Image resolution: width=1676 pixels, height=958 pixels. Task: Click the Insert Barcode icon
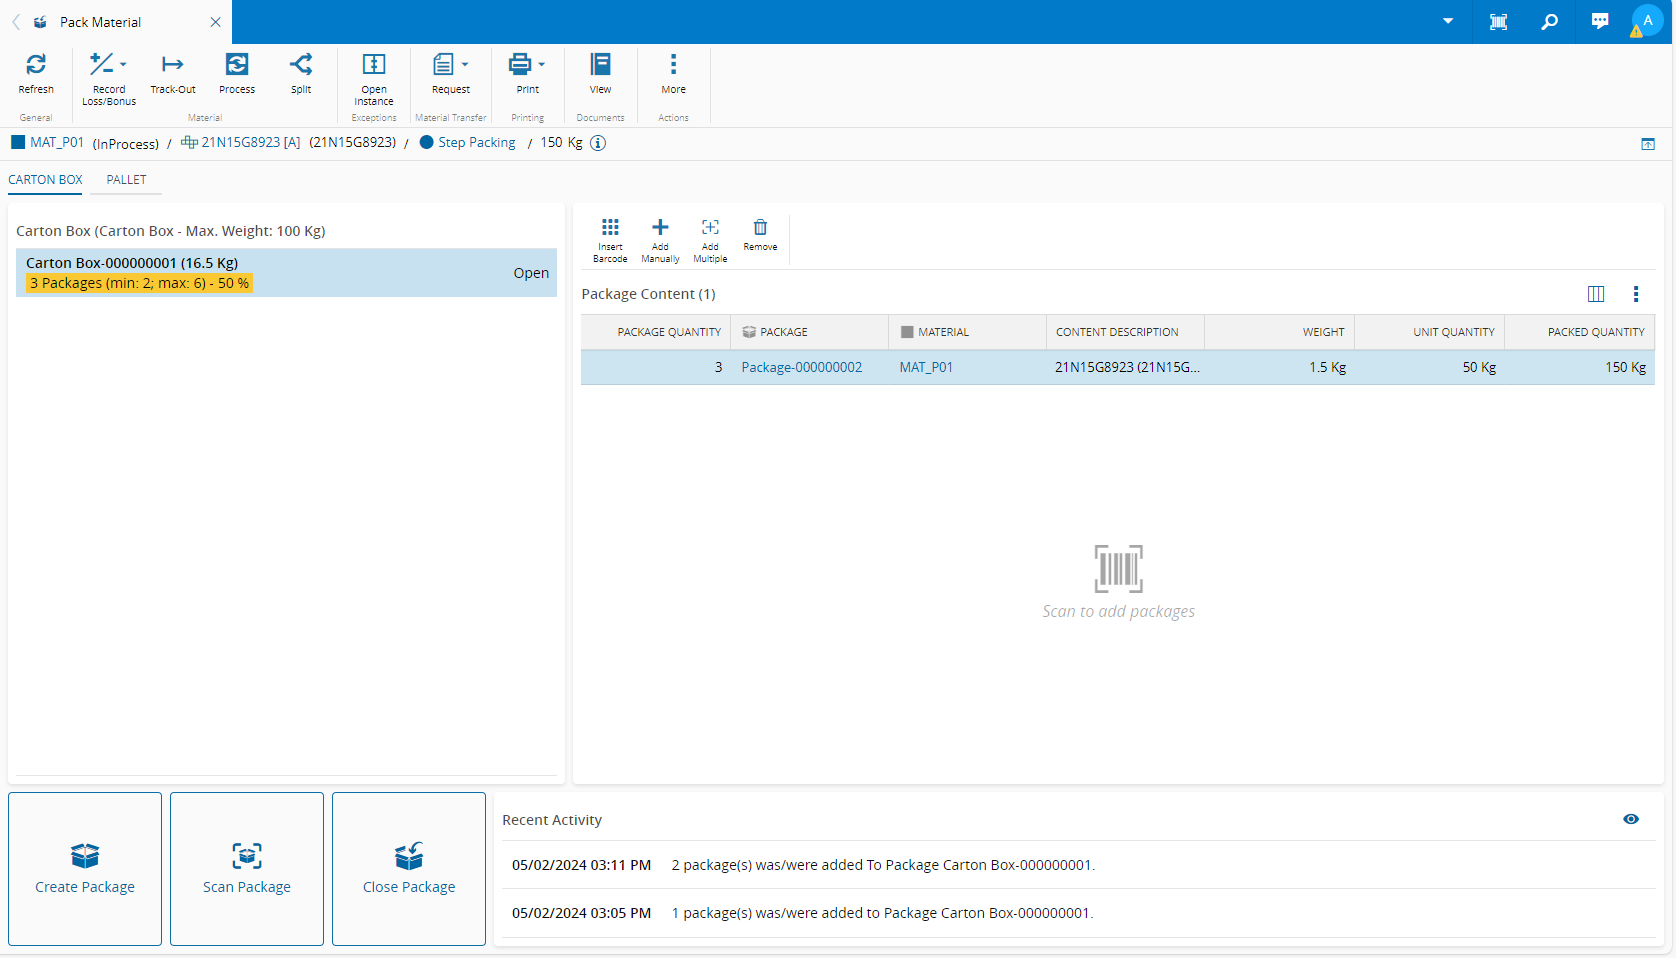point(610,228)
